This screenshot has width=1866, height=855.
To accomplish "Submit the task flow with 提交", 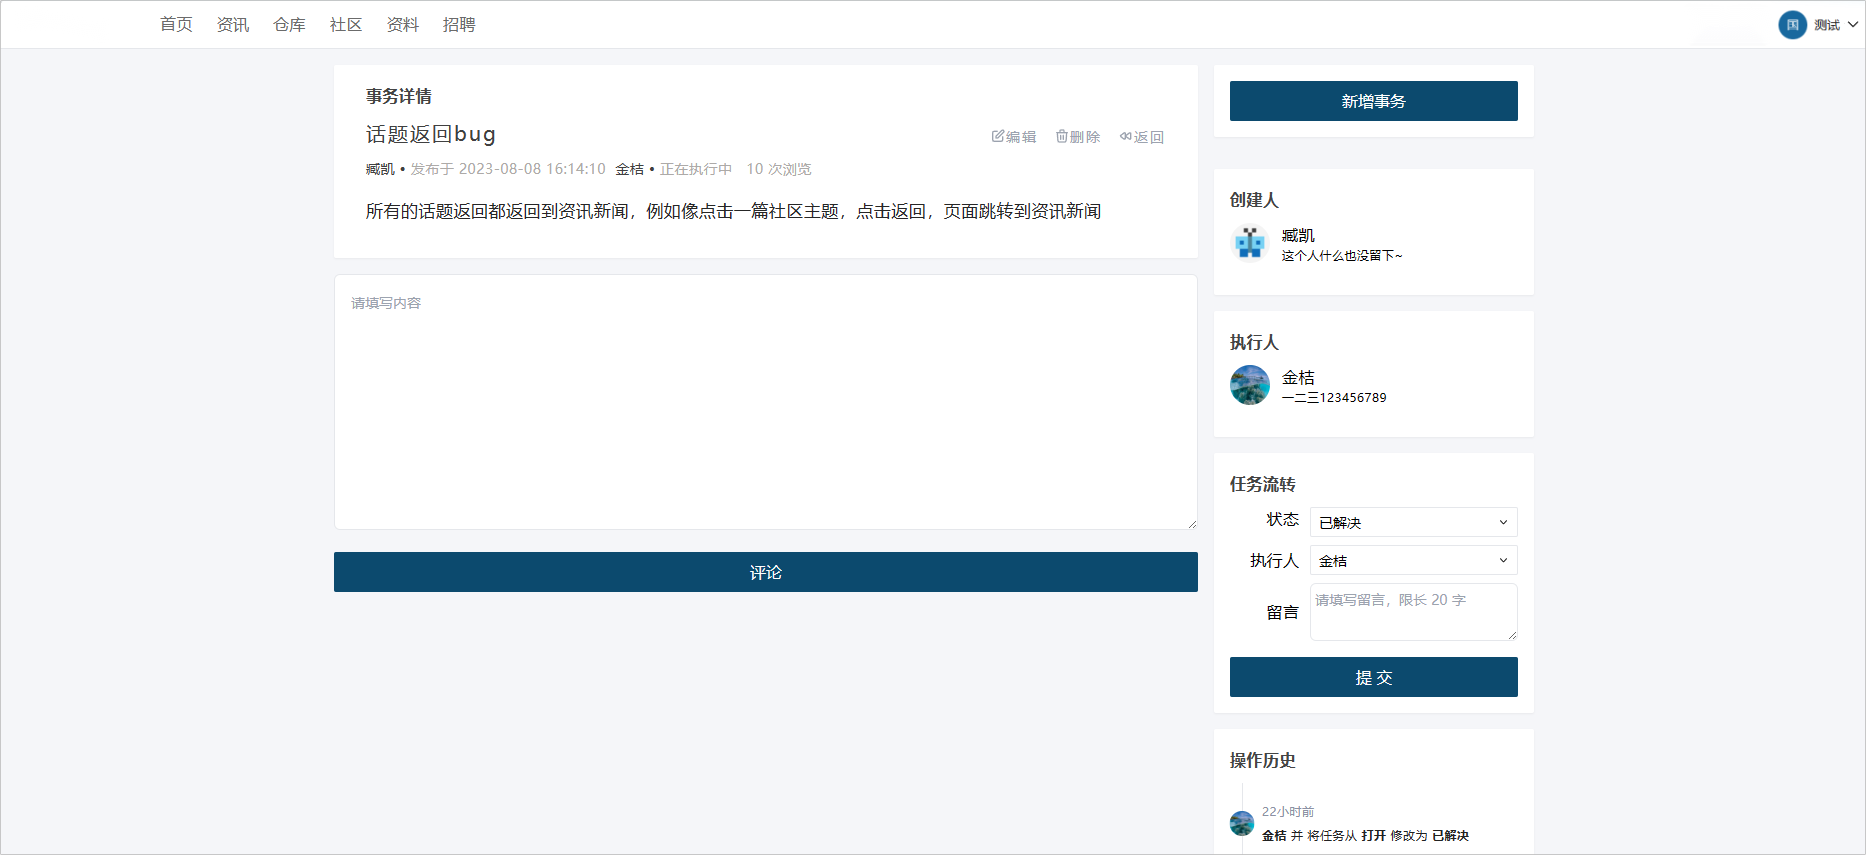I will coord(1373,677).
